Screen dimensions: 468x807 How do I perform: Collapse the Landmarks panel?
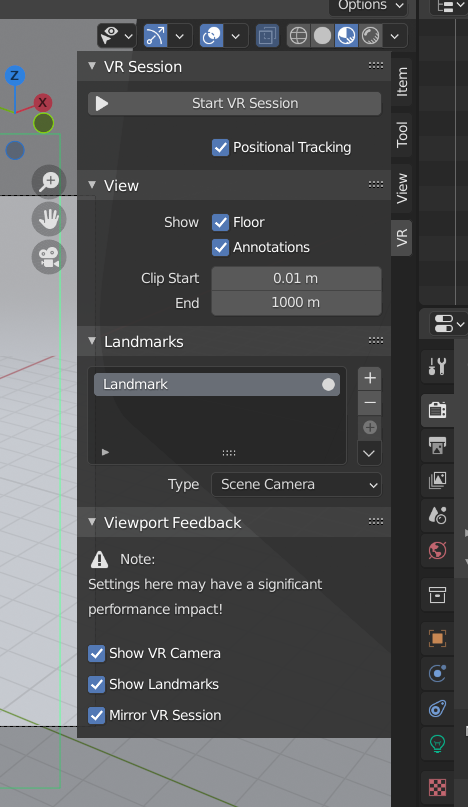[92, 341]
